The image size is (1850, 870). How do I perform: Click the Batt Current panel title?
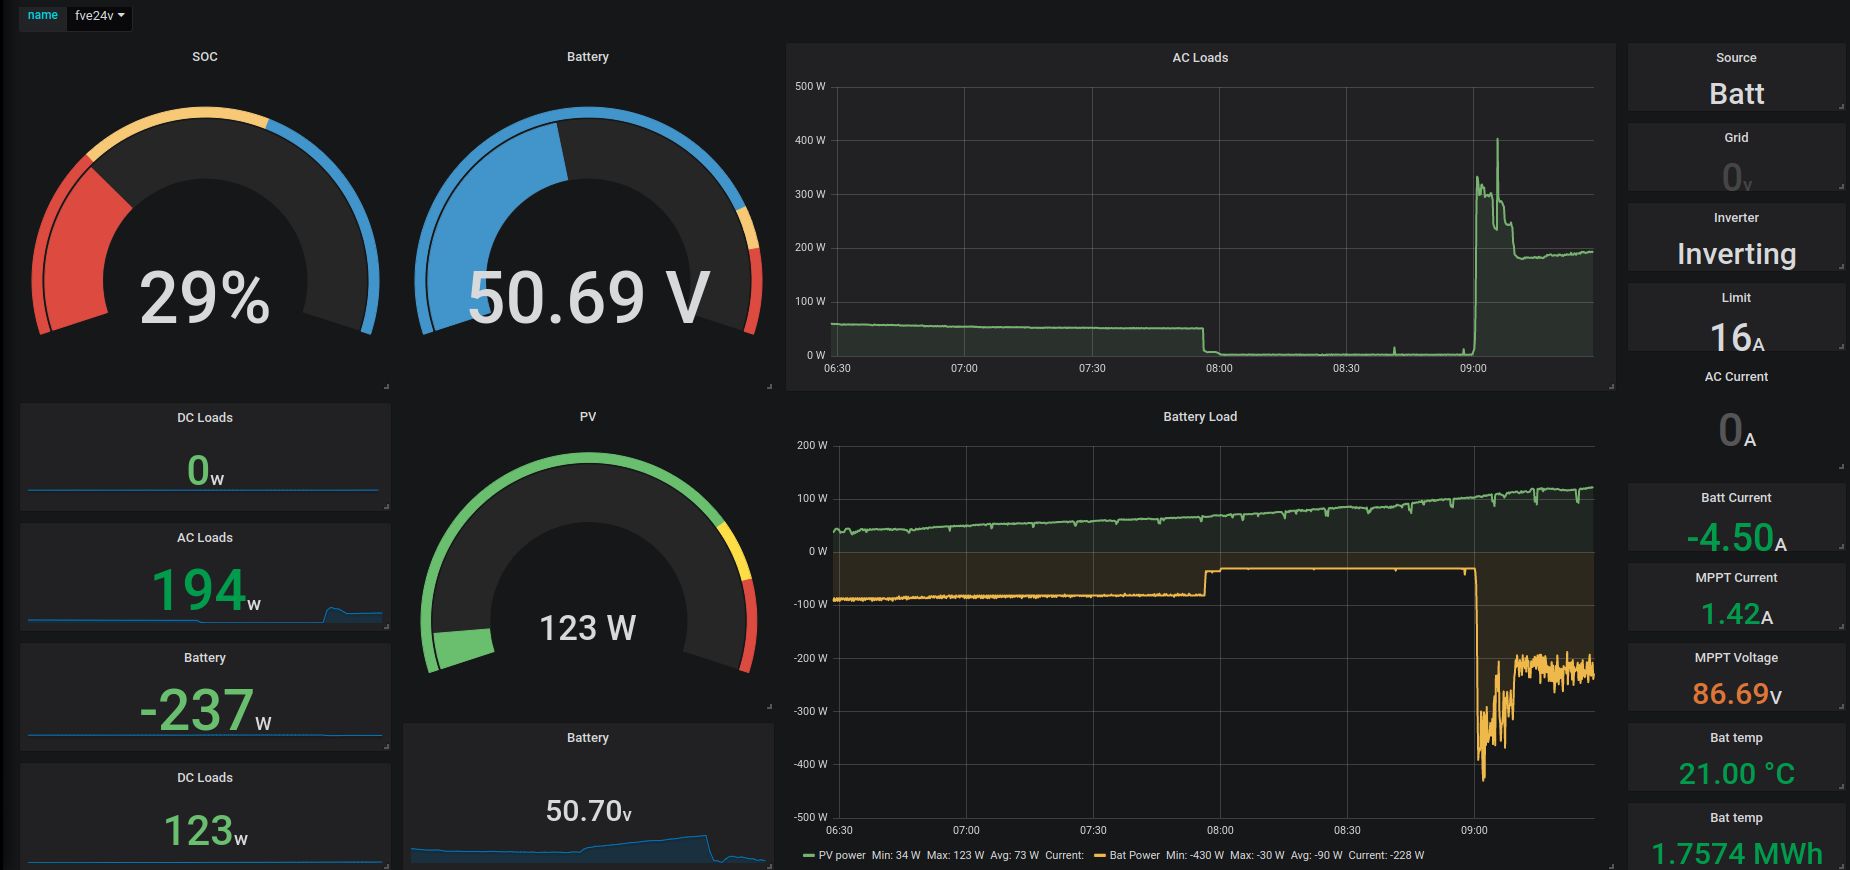(x=1735, y=498)
